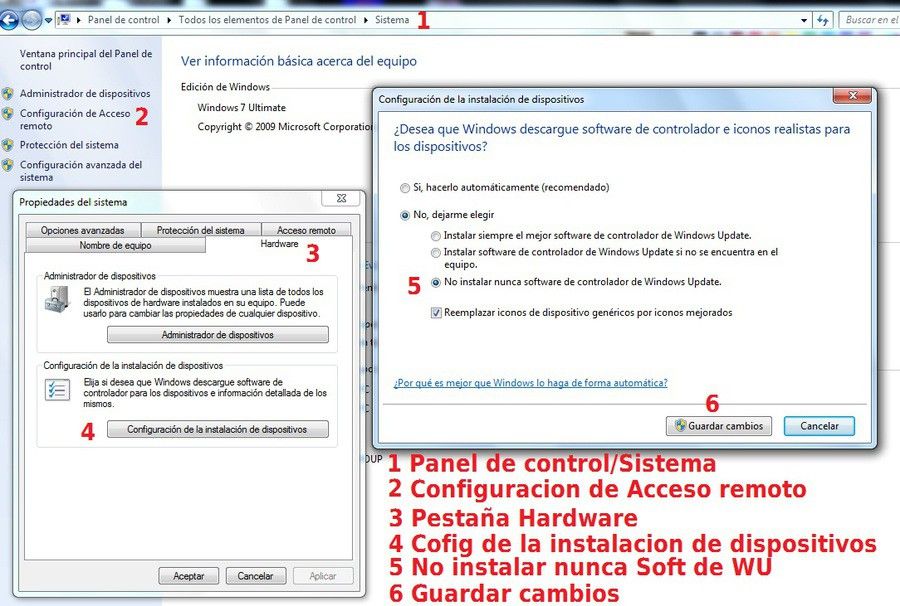The height and width of the screenshot is (606, 900).
Task: Click 'Configuración de la instalación de dispositivos' button
Action: coord(218,429)
